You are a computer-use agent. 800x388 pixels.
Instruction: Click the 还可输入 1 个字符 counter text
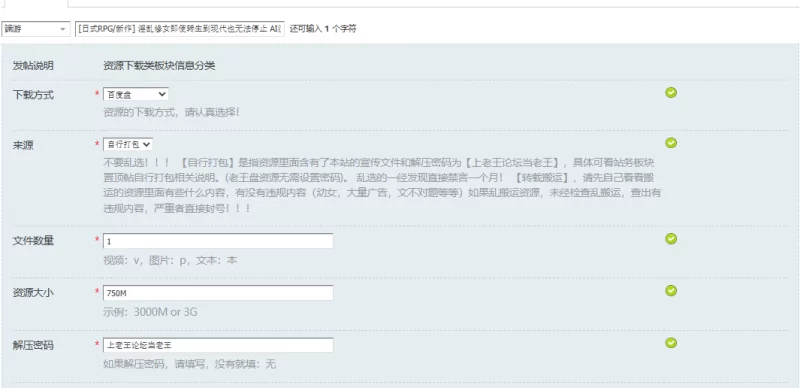(323, 29)
